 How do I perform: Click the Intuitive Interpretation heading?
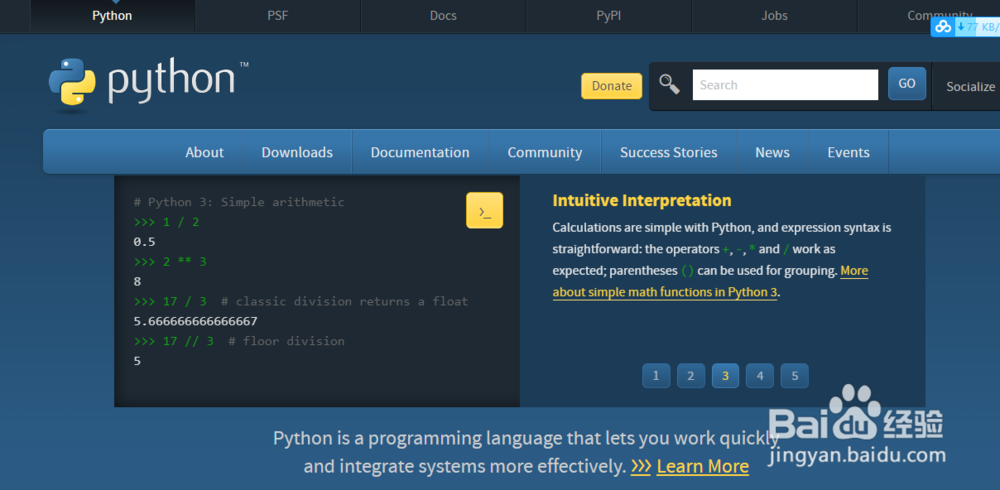[x=642, y=200]
